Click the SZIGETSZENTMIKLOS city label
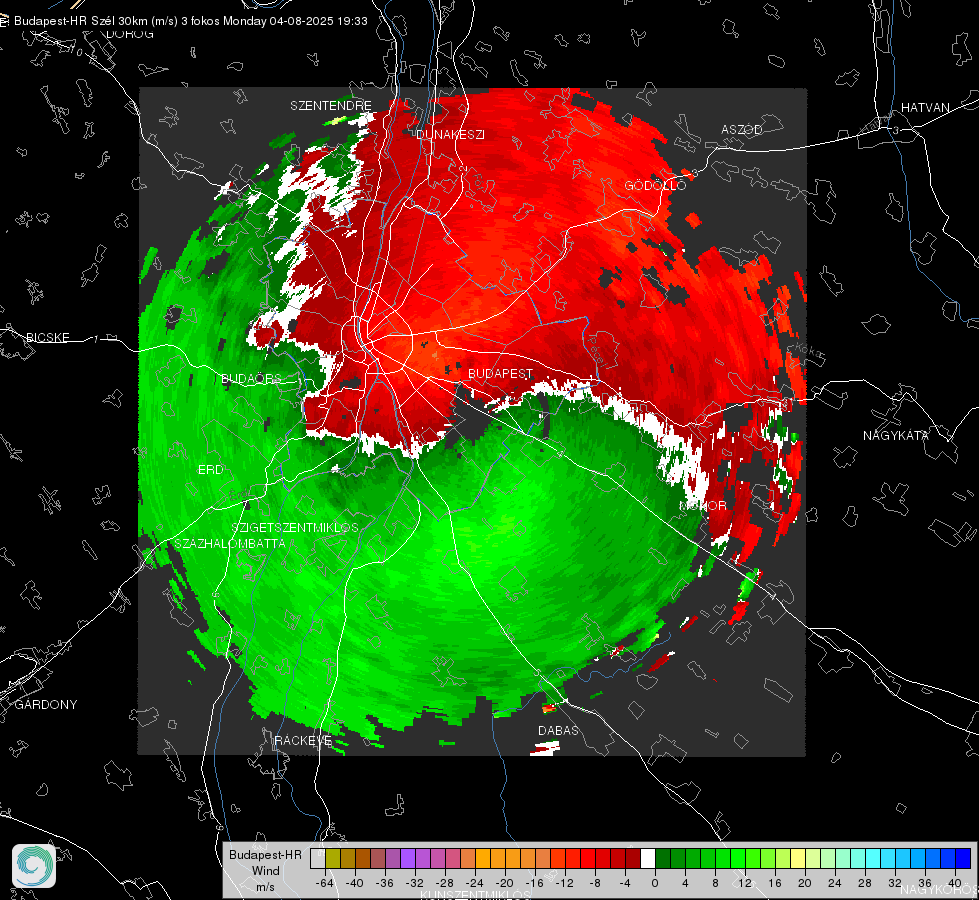The height and width of the screenshot is (900, 979). pyautogui.click(x=295, y=527)
